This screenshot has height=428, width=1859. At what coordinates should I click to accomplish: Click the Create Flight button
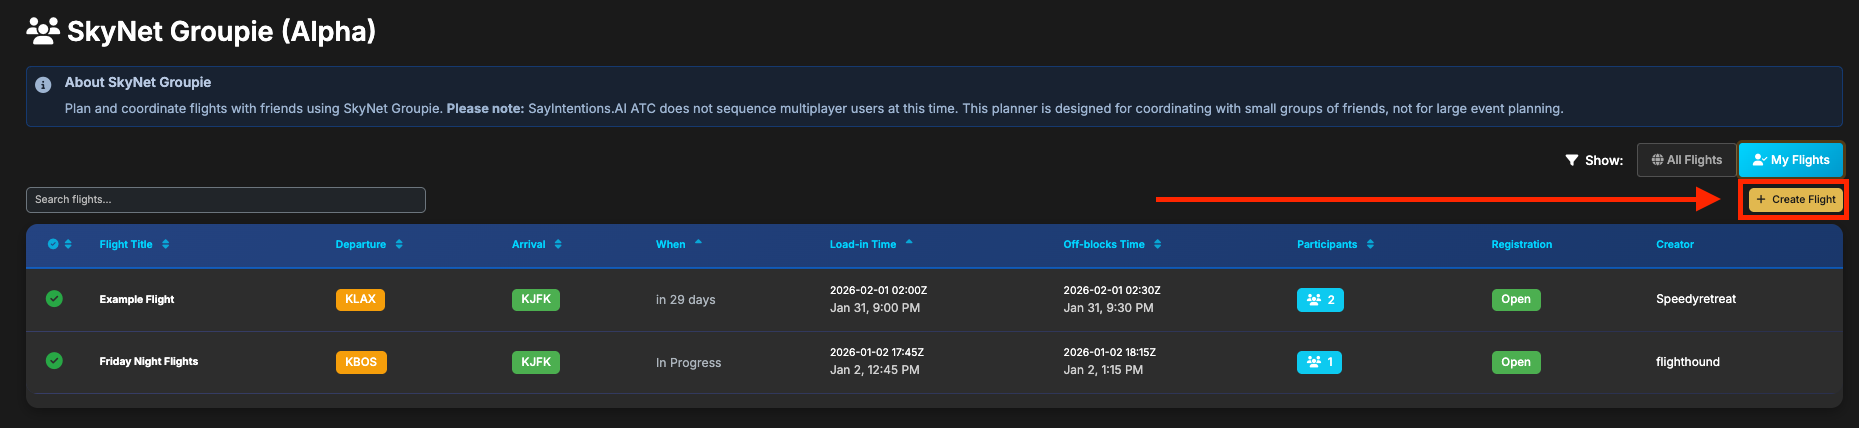pyautogui.click(x=1795, y=200)
